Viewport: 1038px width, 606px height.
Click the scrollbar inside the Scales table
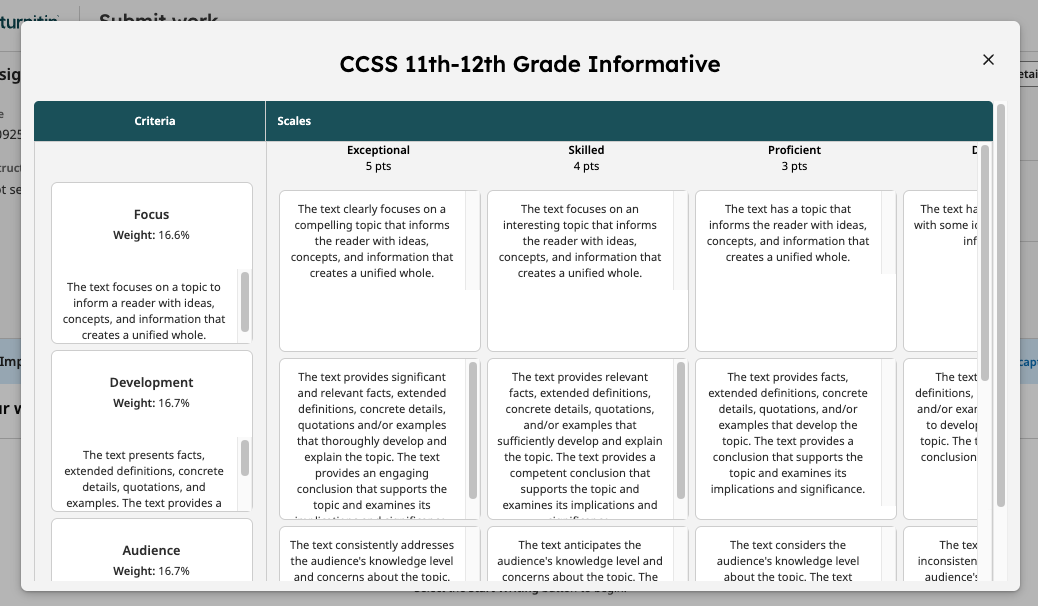[x=985, y=263]
